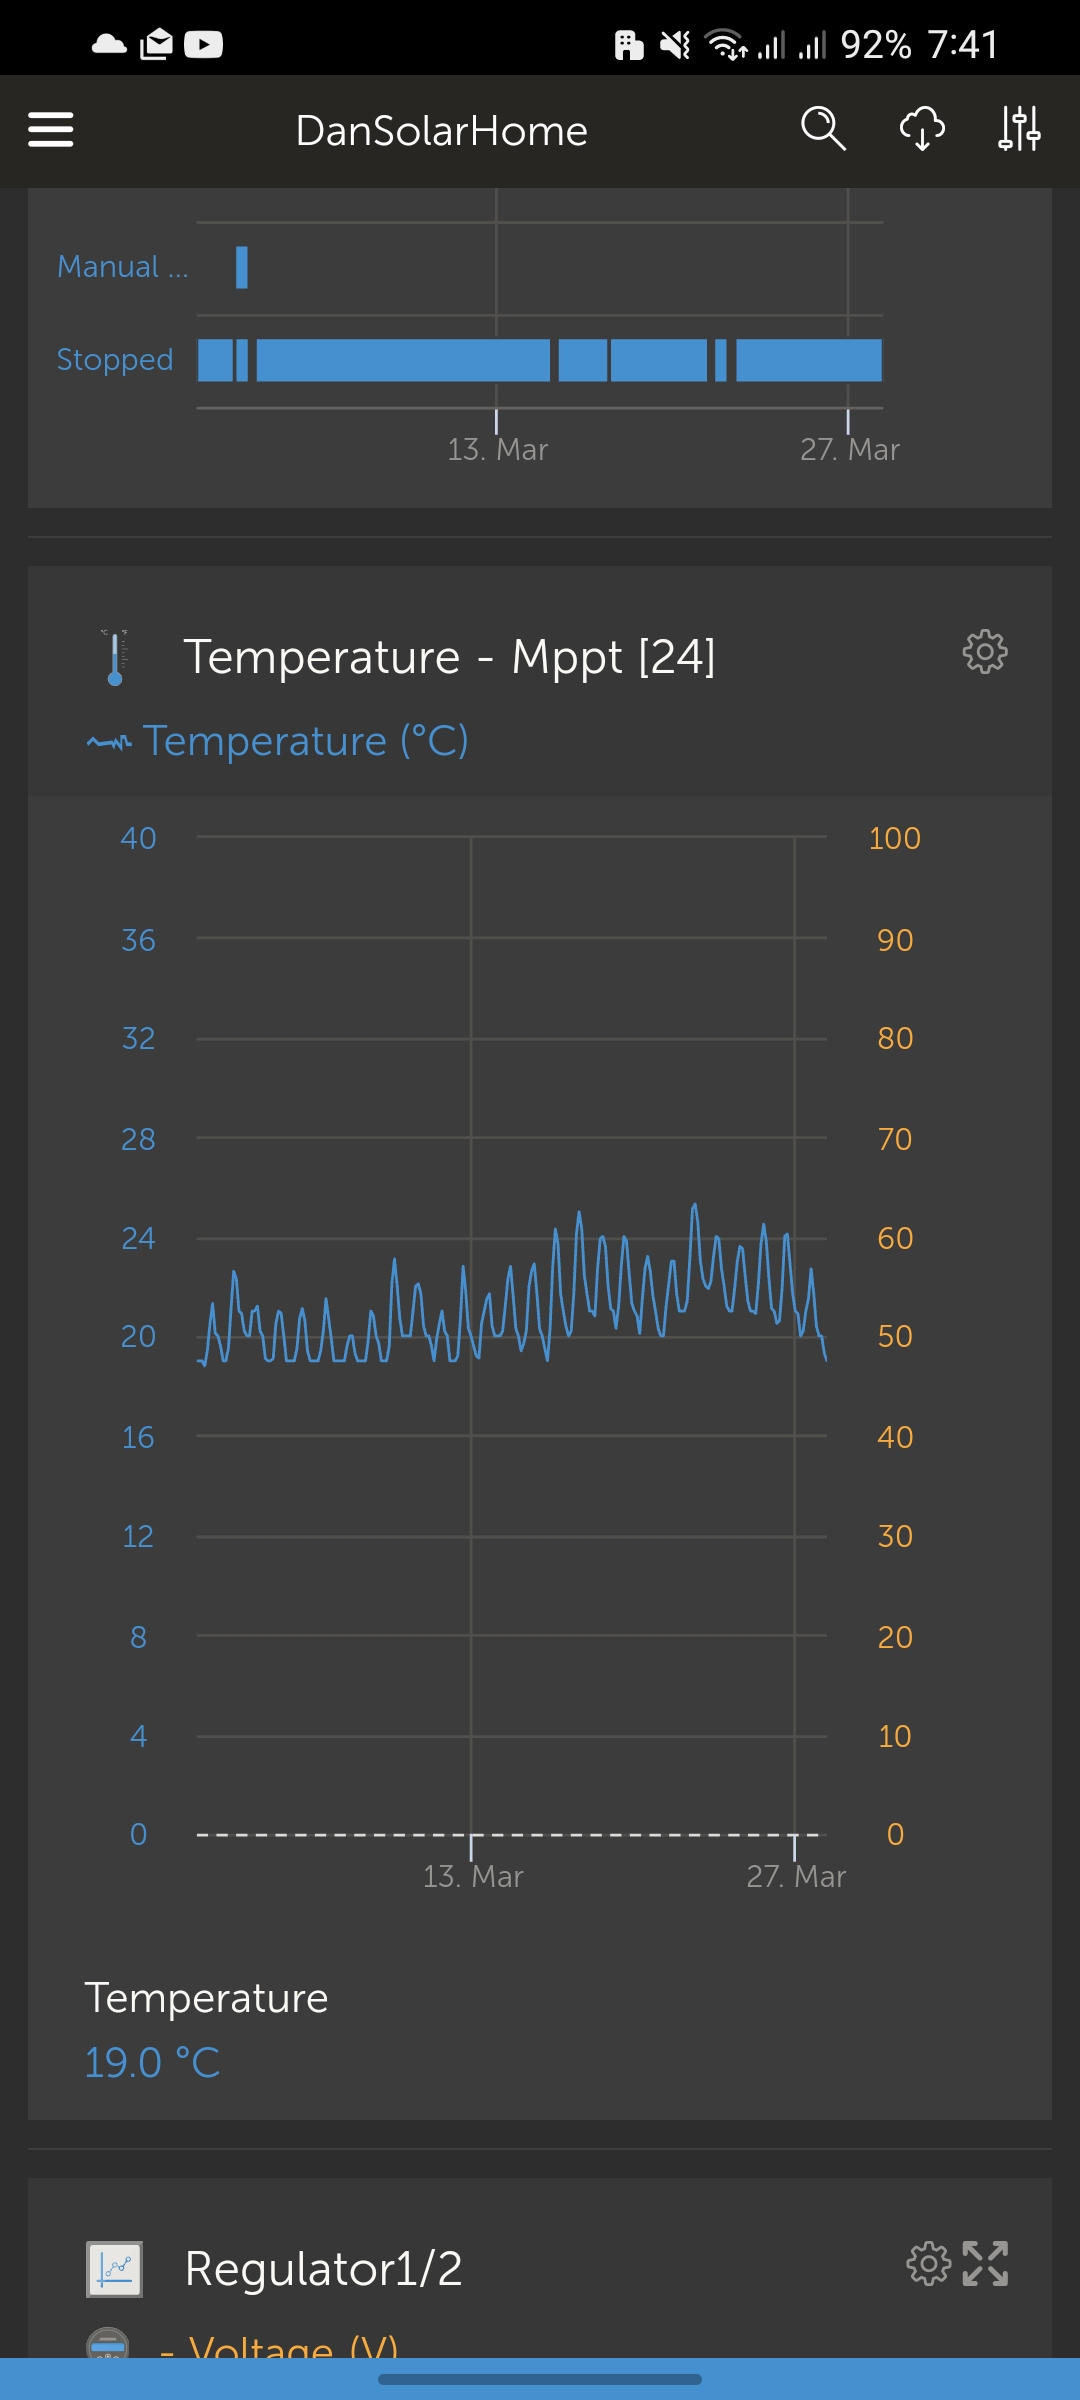
Task: Open the sliders settings icon
Action: [1019, 129]
